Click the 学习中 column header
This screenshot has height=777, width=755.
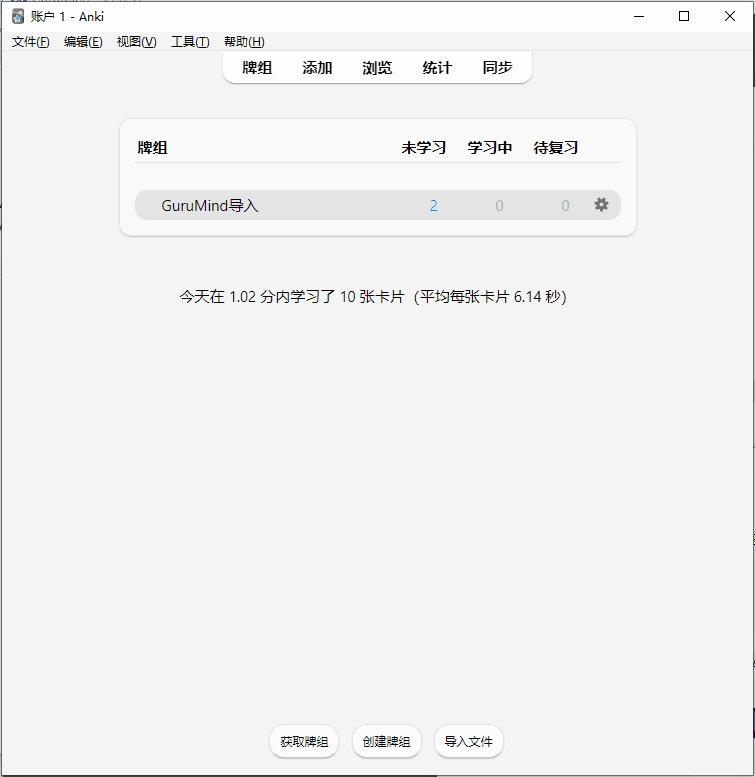(x=489, y=148)
